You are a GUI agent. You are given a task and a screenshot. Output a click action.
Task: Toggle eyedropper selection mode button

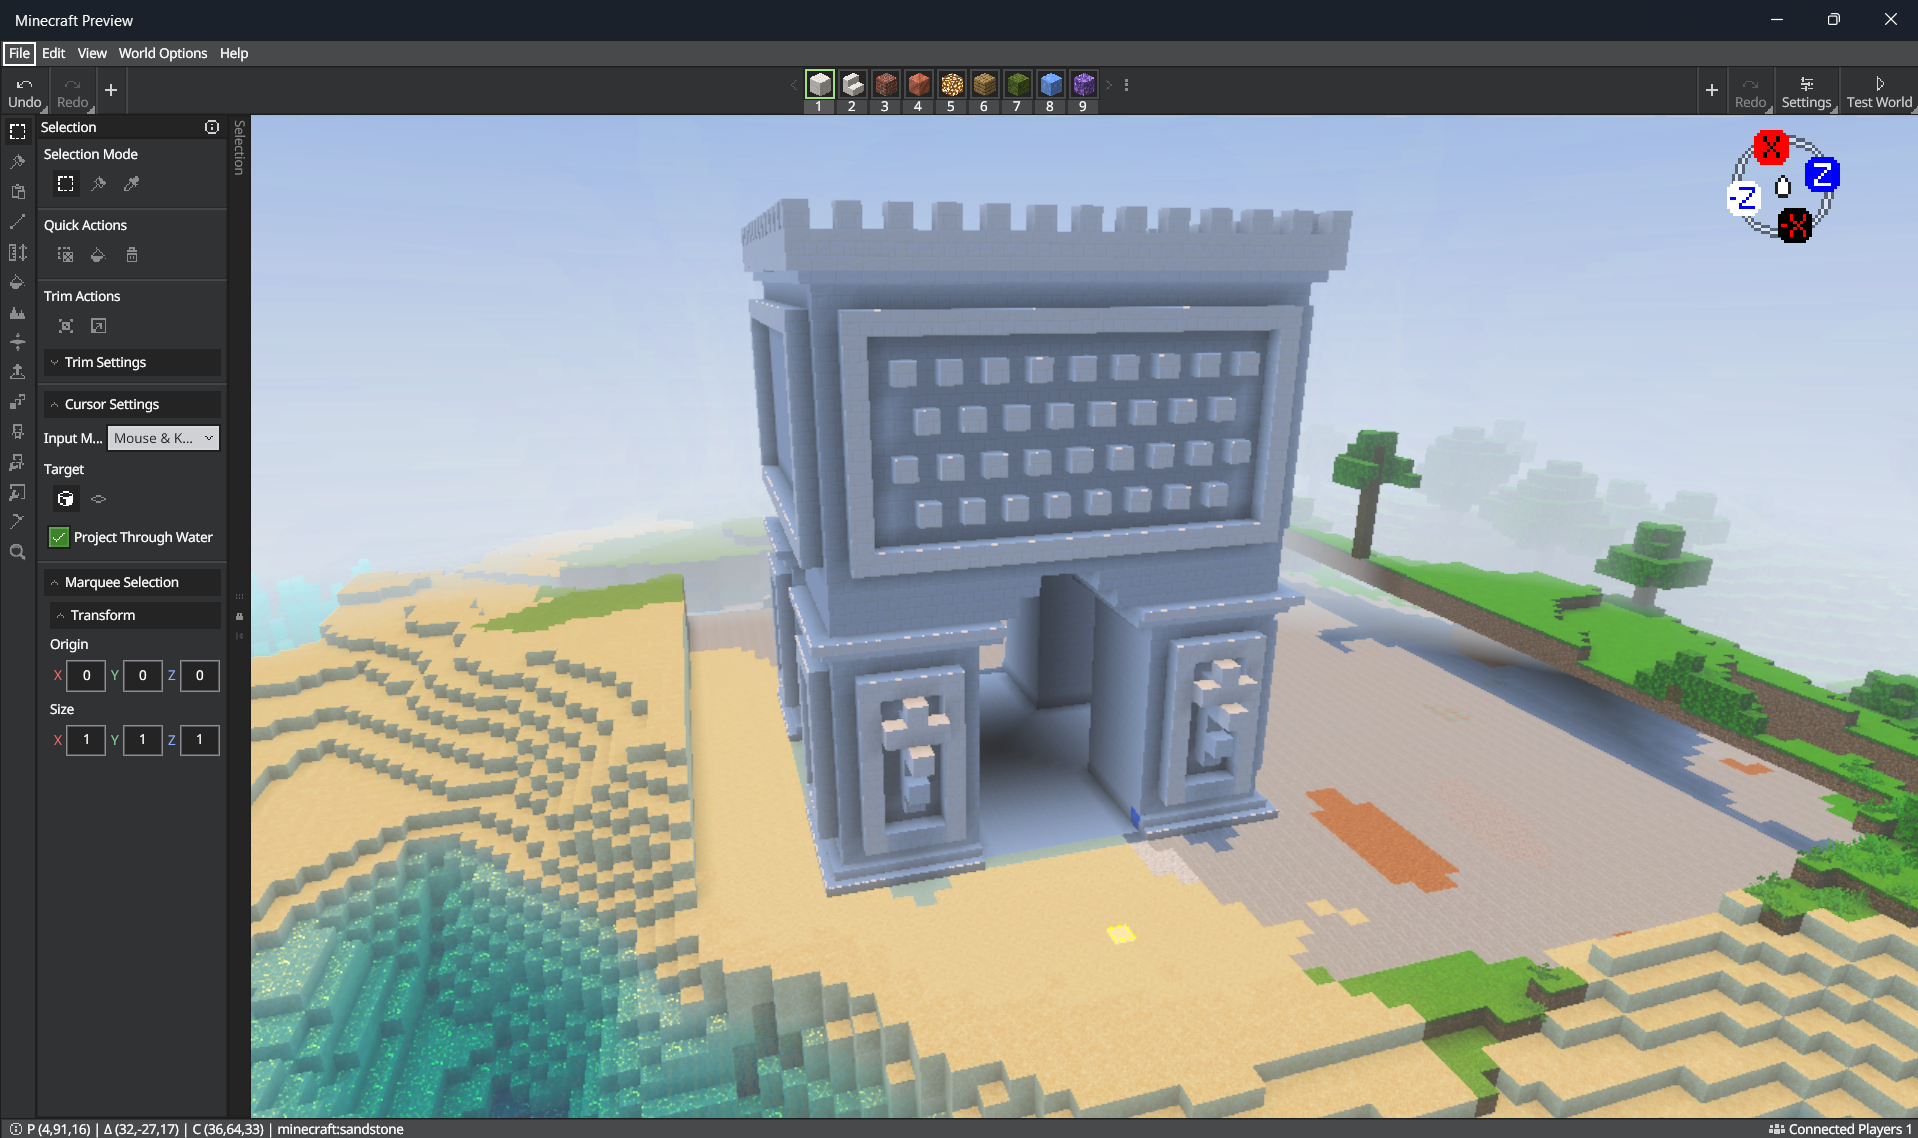tap(131, 184)
